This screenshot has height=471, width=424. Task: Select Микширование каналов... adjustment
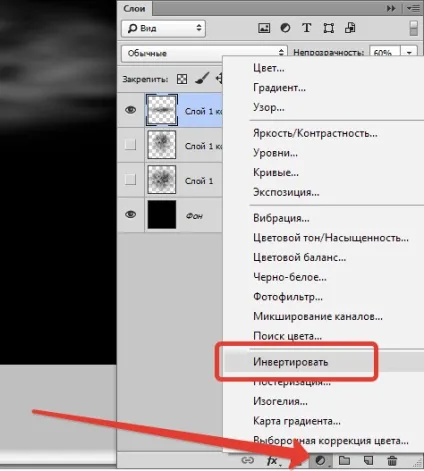tap(318, 317)
